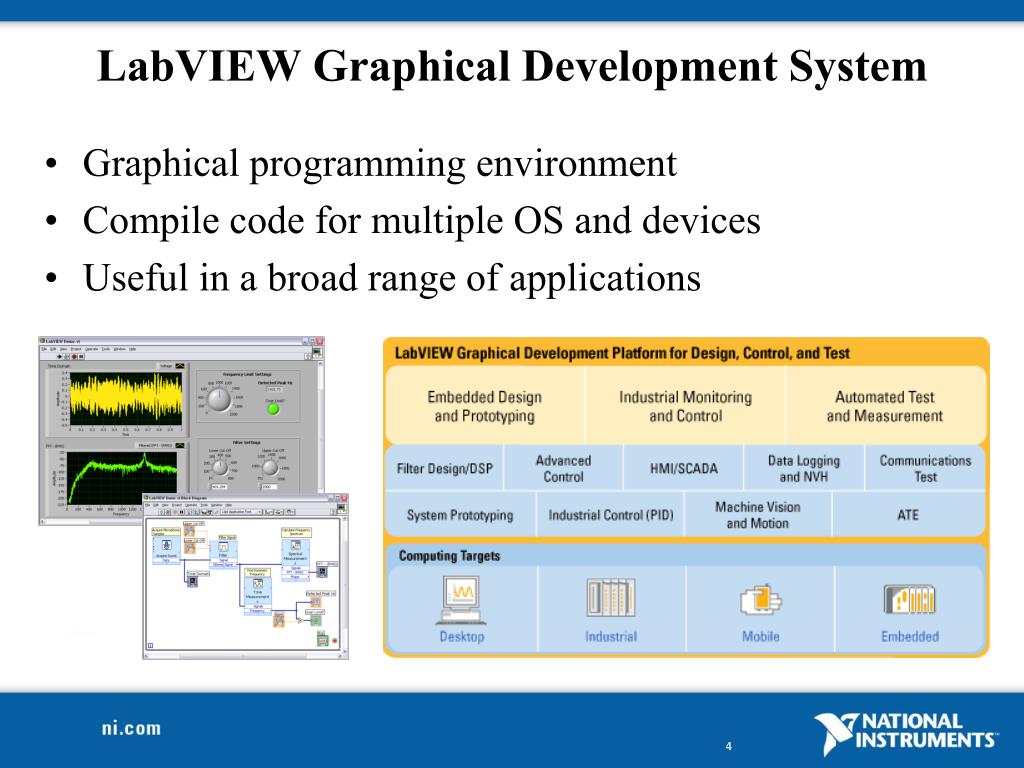Select the Industrial target label
The width and height of the screenshot is (1024, 768).
pyautogui.click(x=611, y=636)
